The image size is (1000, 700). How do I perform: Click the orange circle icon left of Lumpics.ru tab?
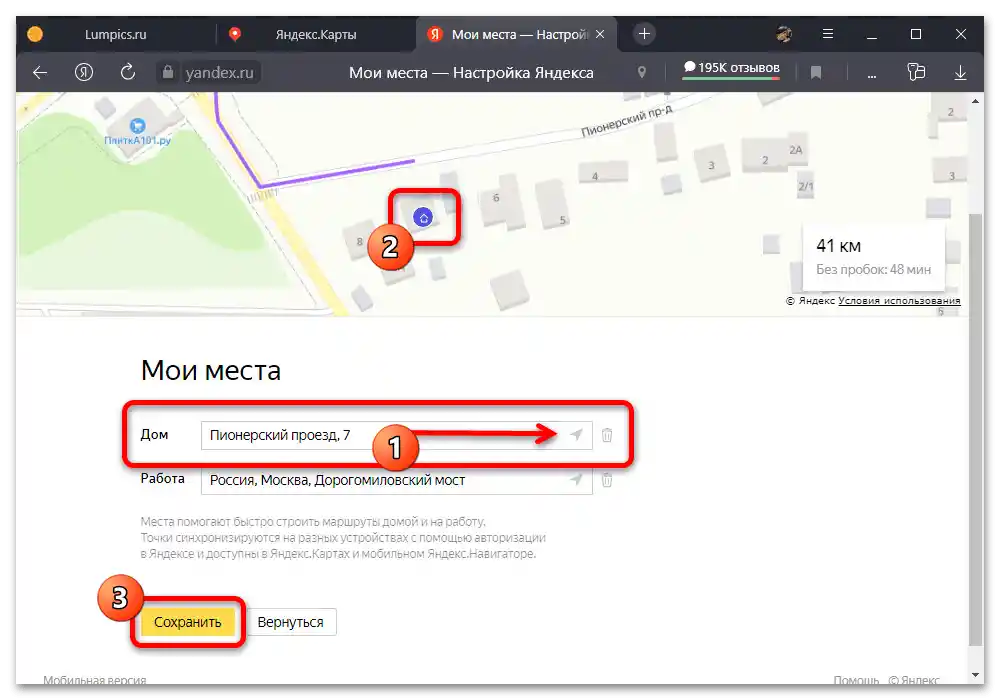click(35, 34)
